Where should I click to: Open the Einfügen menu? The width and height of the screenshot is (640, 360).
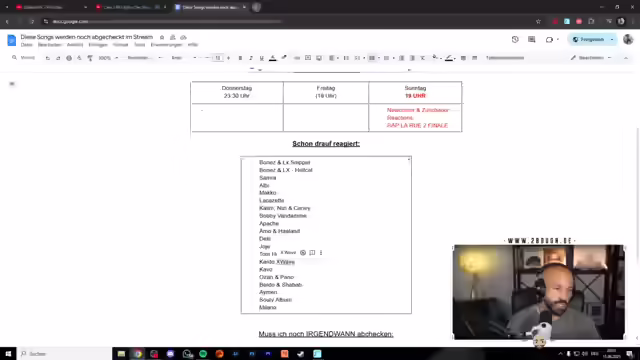click(x=98, y=45)
